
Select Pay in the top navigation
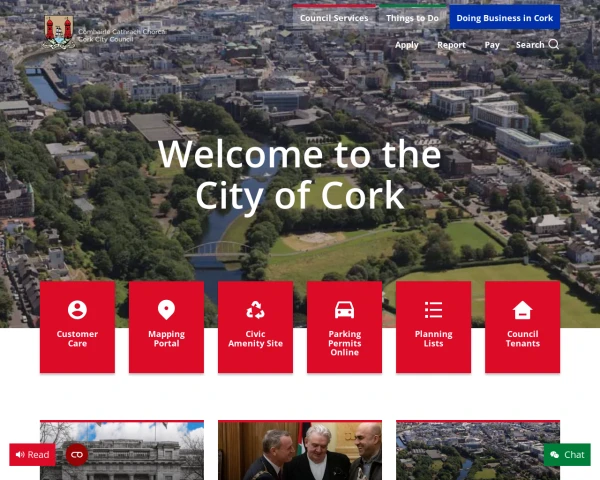(x=492, y=45)
